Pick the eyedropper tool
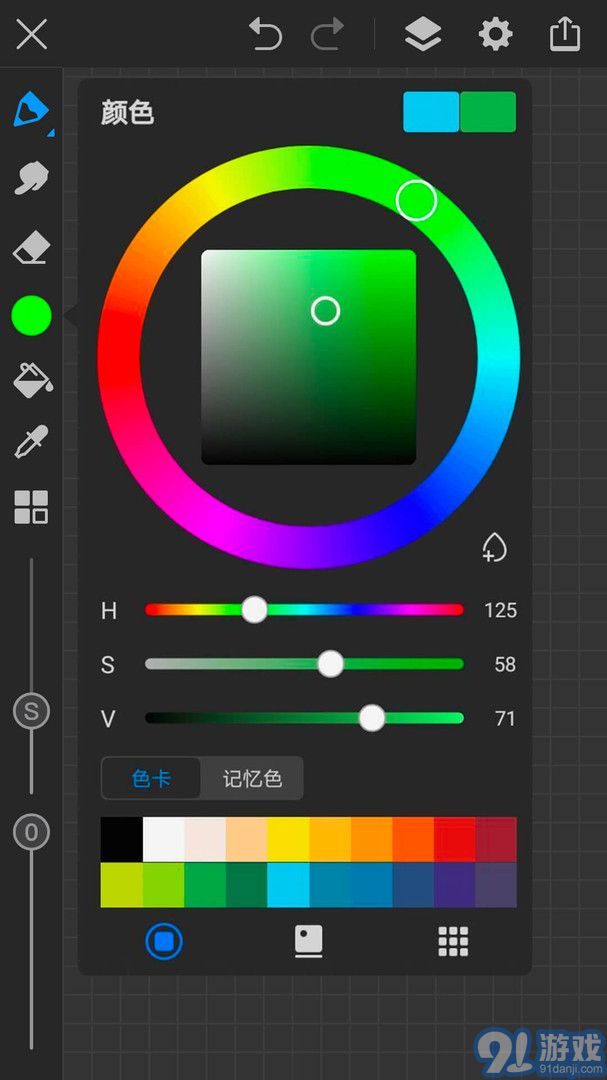Image resolution: width=607 pixels, height=1080 pixels. 31,441
